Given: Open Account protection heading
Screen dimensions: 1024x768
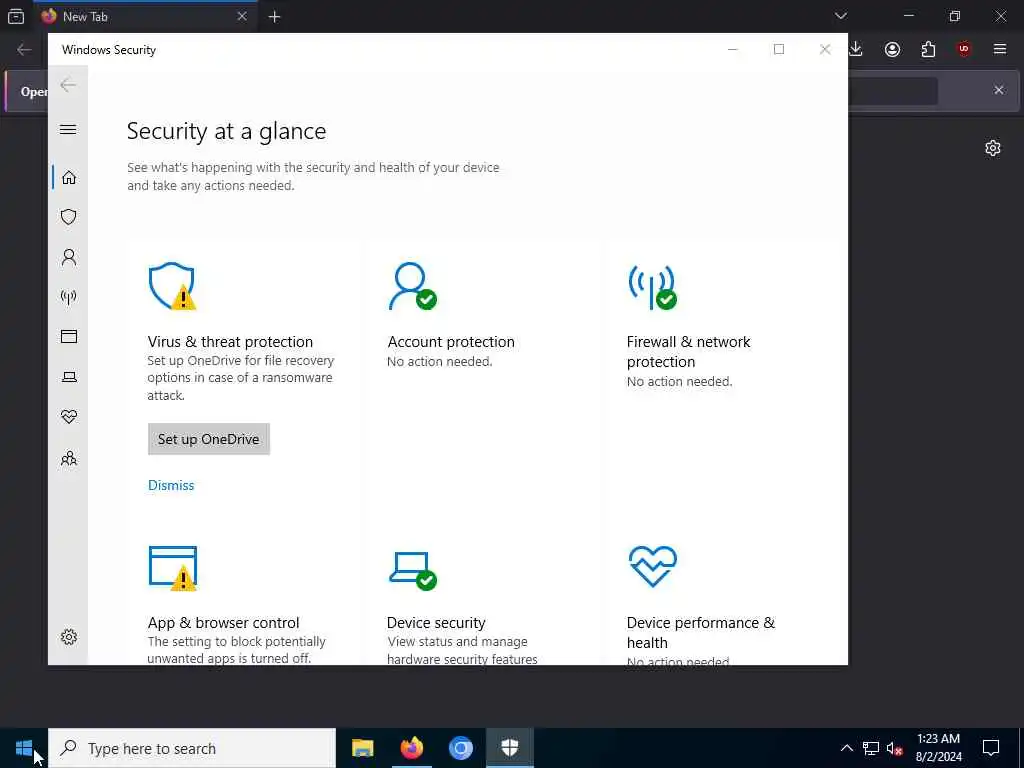Looking at the screenshot, I should (451, 342).
